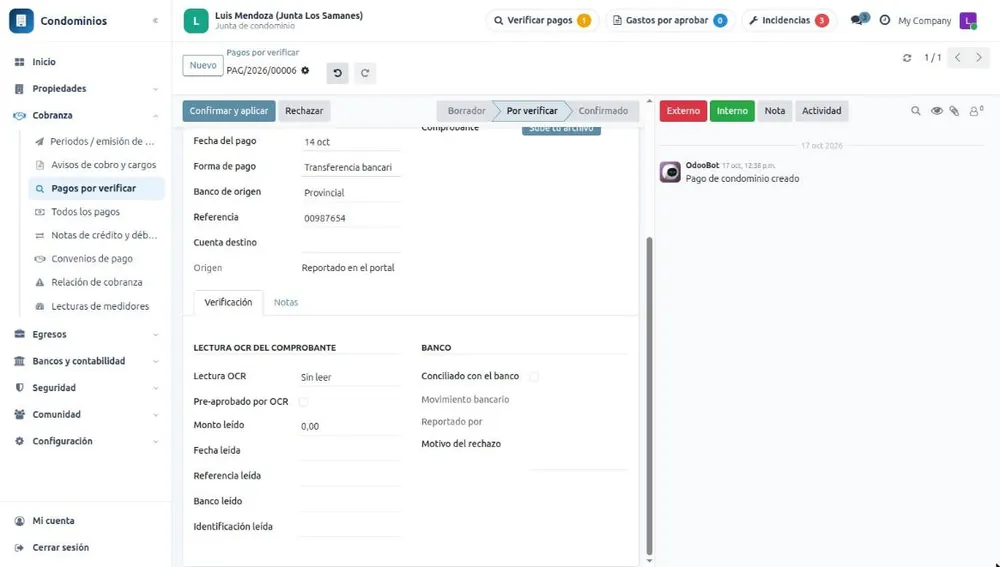This screenshot has height=567, width=1000.
Task: Click the Rechazar button
Action: [x=304, y=111]
